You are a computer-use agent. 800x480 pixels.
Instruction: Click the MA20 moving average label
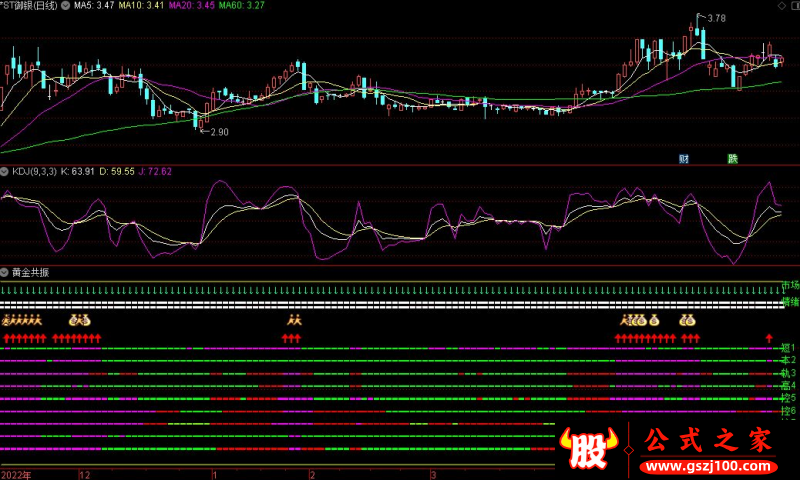191,6
